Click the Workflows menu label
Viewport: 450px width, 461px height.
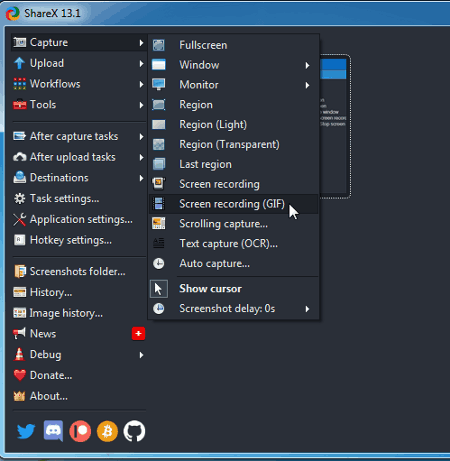(x=55, y=84)
